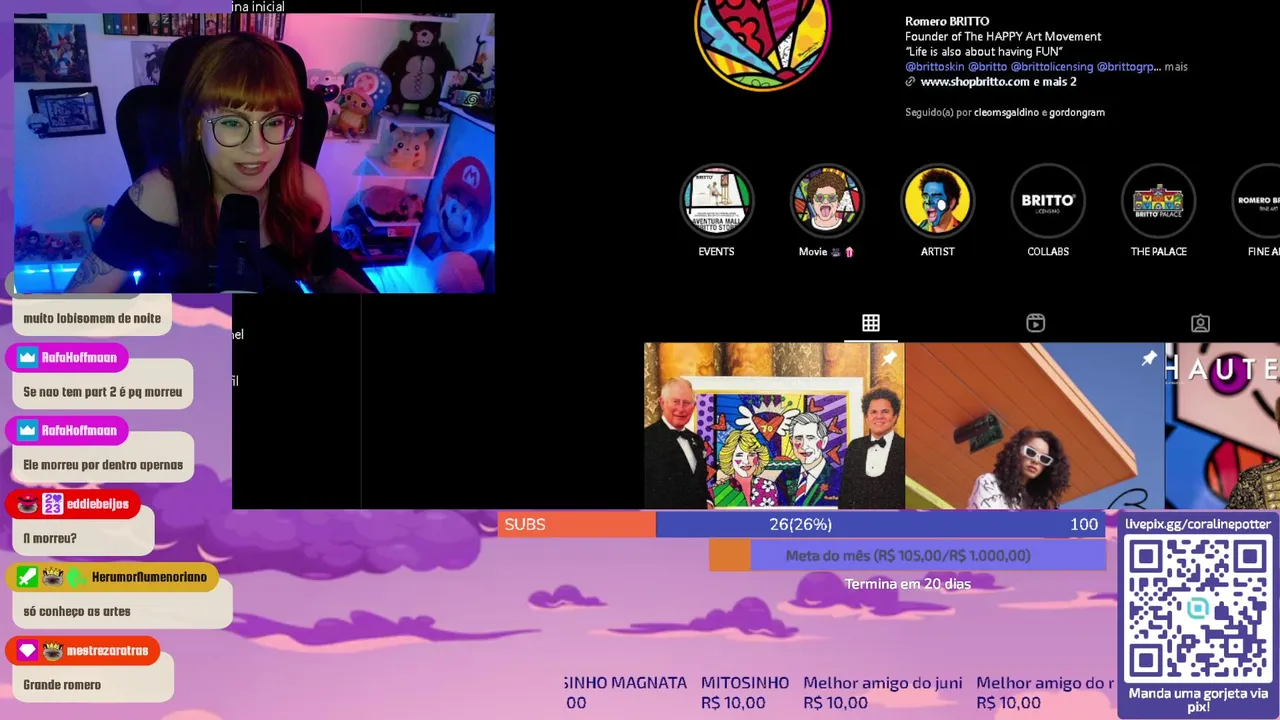Click the MITOSINHO donation ticker entry

tap(744, 693)
